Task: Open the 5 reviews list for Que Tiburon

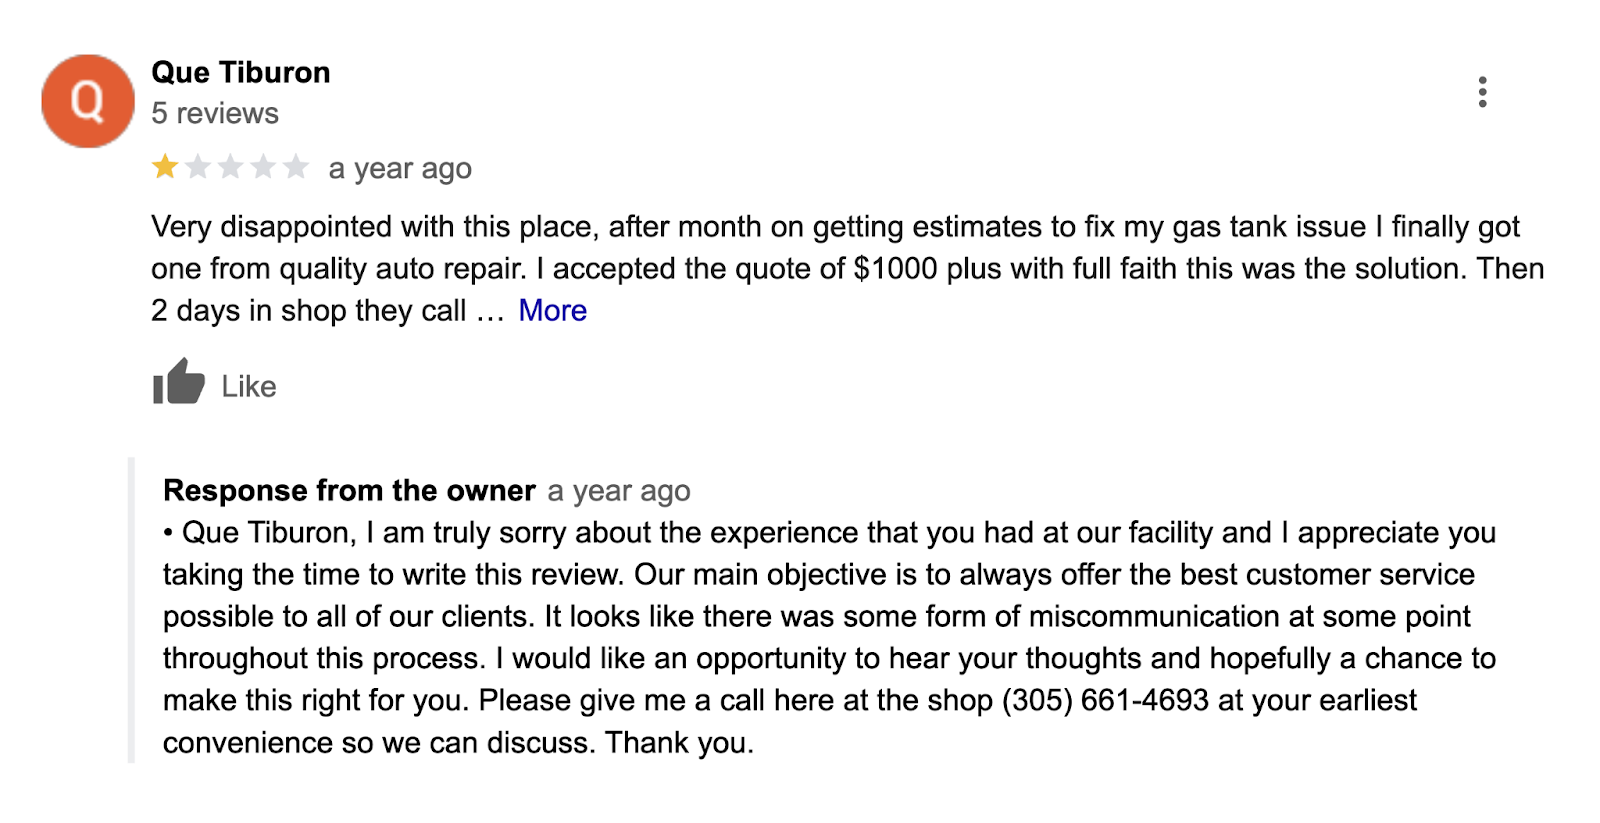Action: (x=213, y=113)
